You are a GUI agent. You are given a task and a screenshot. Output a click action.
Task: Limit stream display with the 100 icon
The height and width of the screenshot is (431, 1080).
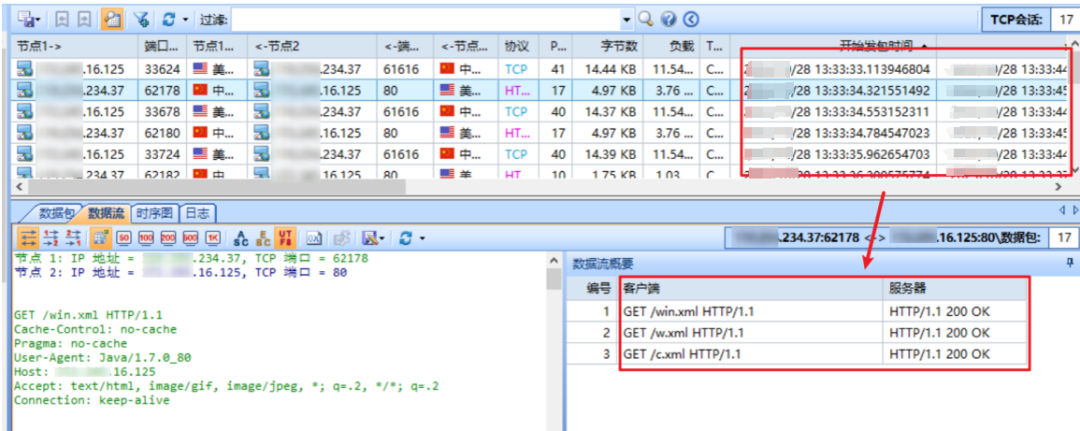(x=146, y=238)
